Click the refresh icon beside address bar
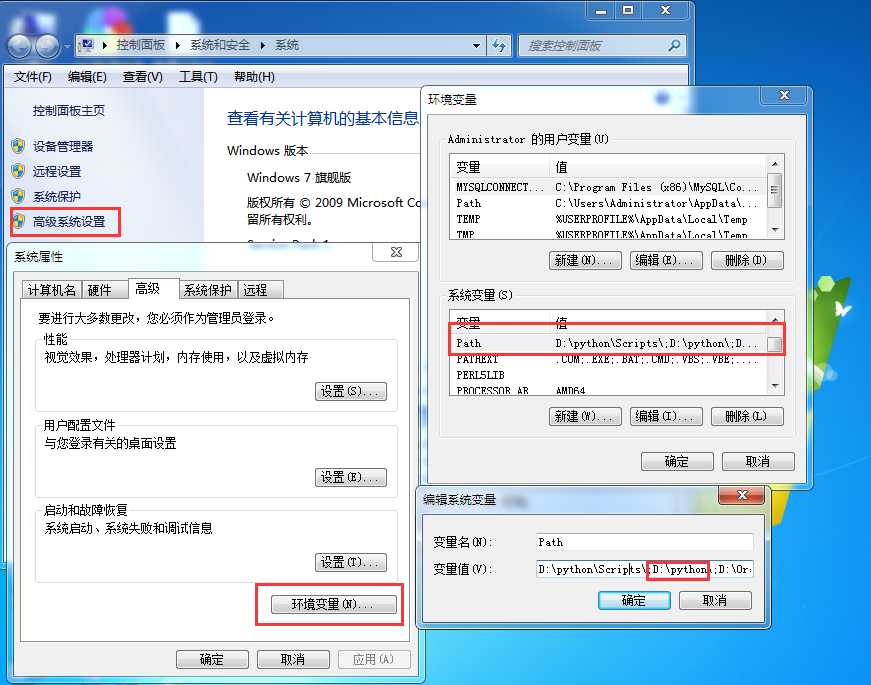The image size is (871, 685). click(x=499, y=46)
